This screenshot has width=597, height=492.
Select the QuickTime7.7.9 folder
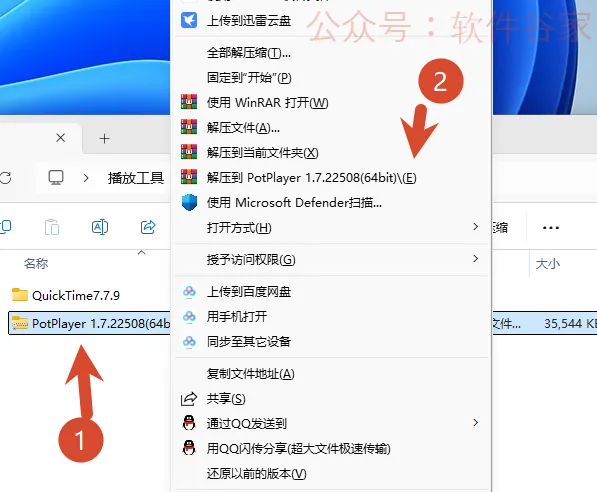pyautogui.click(x=76, y=296)
